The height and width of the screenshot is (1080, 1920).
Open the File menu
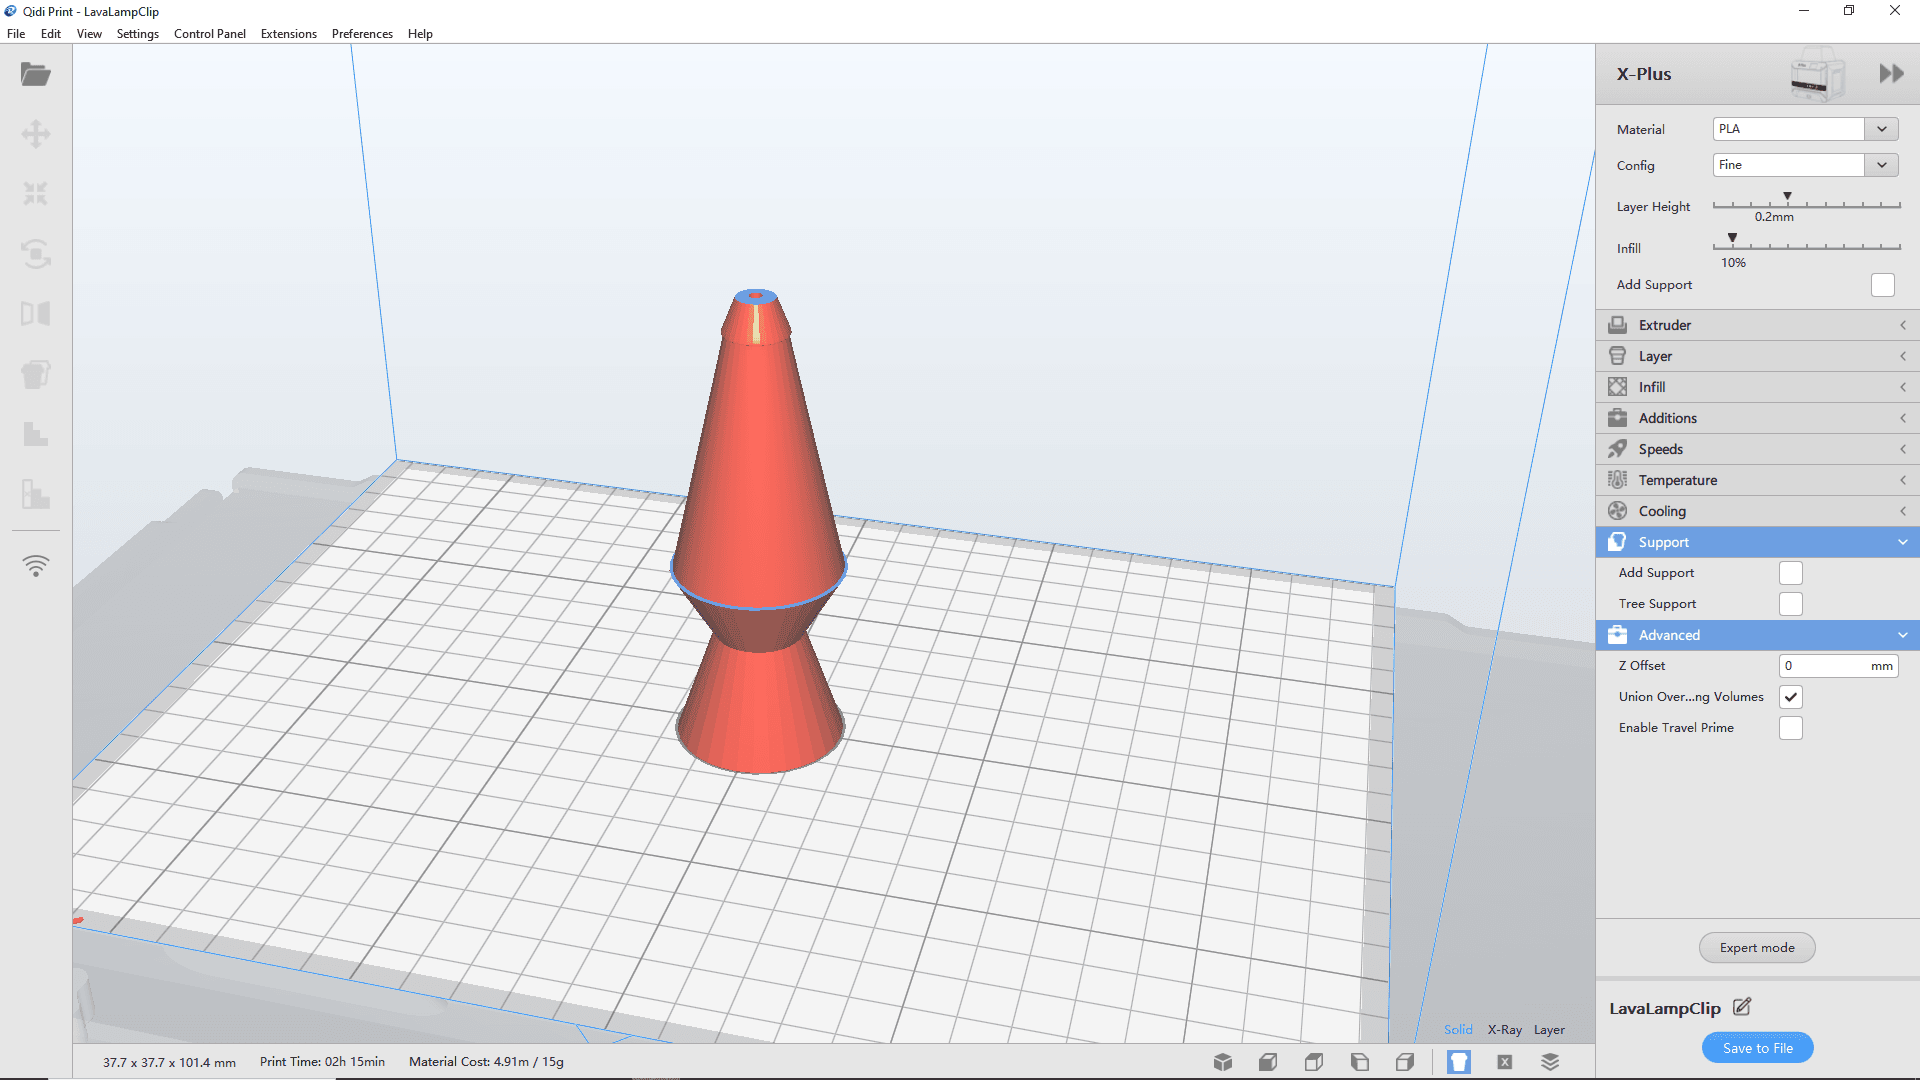pyautogui.click(x=16, y=34)
